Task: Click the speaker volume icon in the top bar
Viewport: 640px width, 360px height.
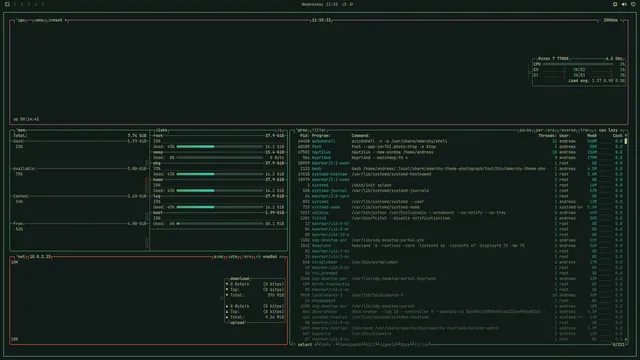Action: pos(624,4)
